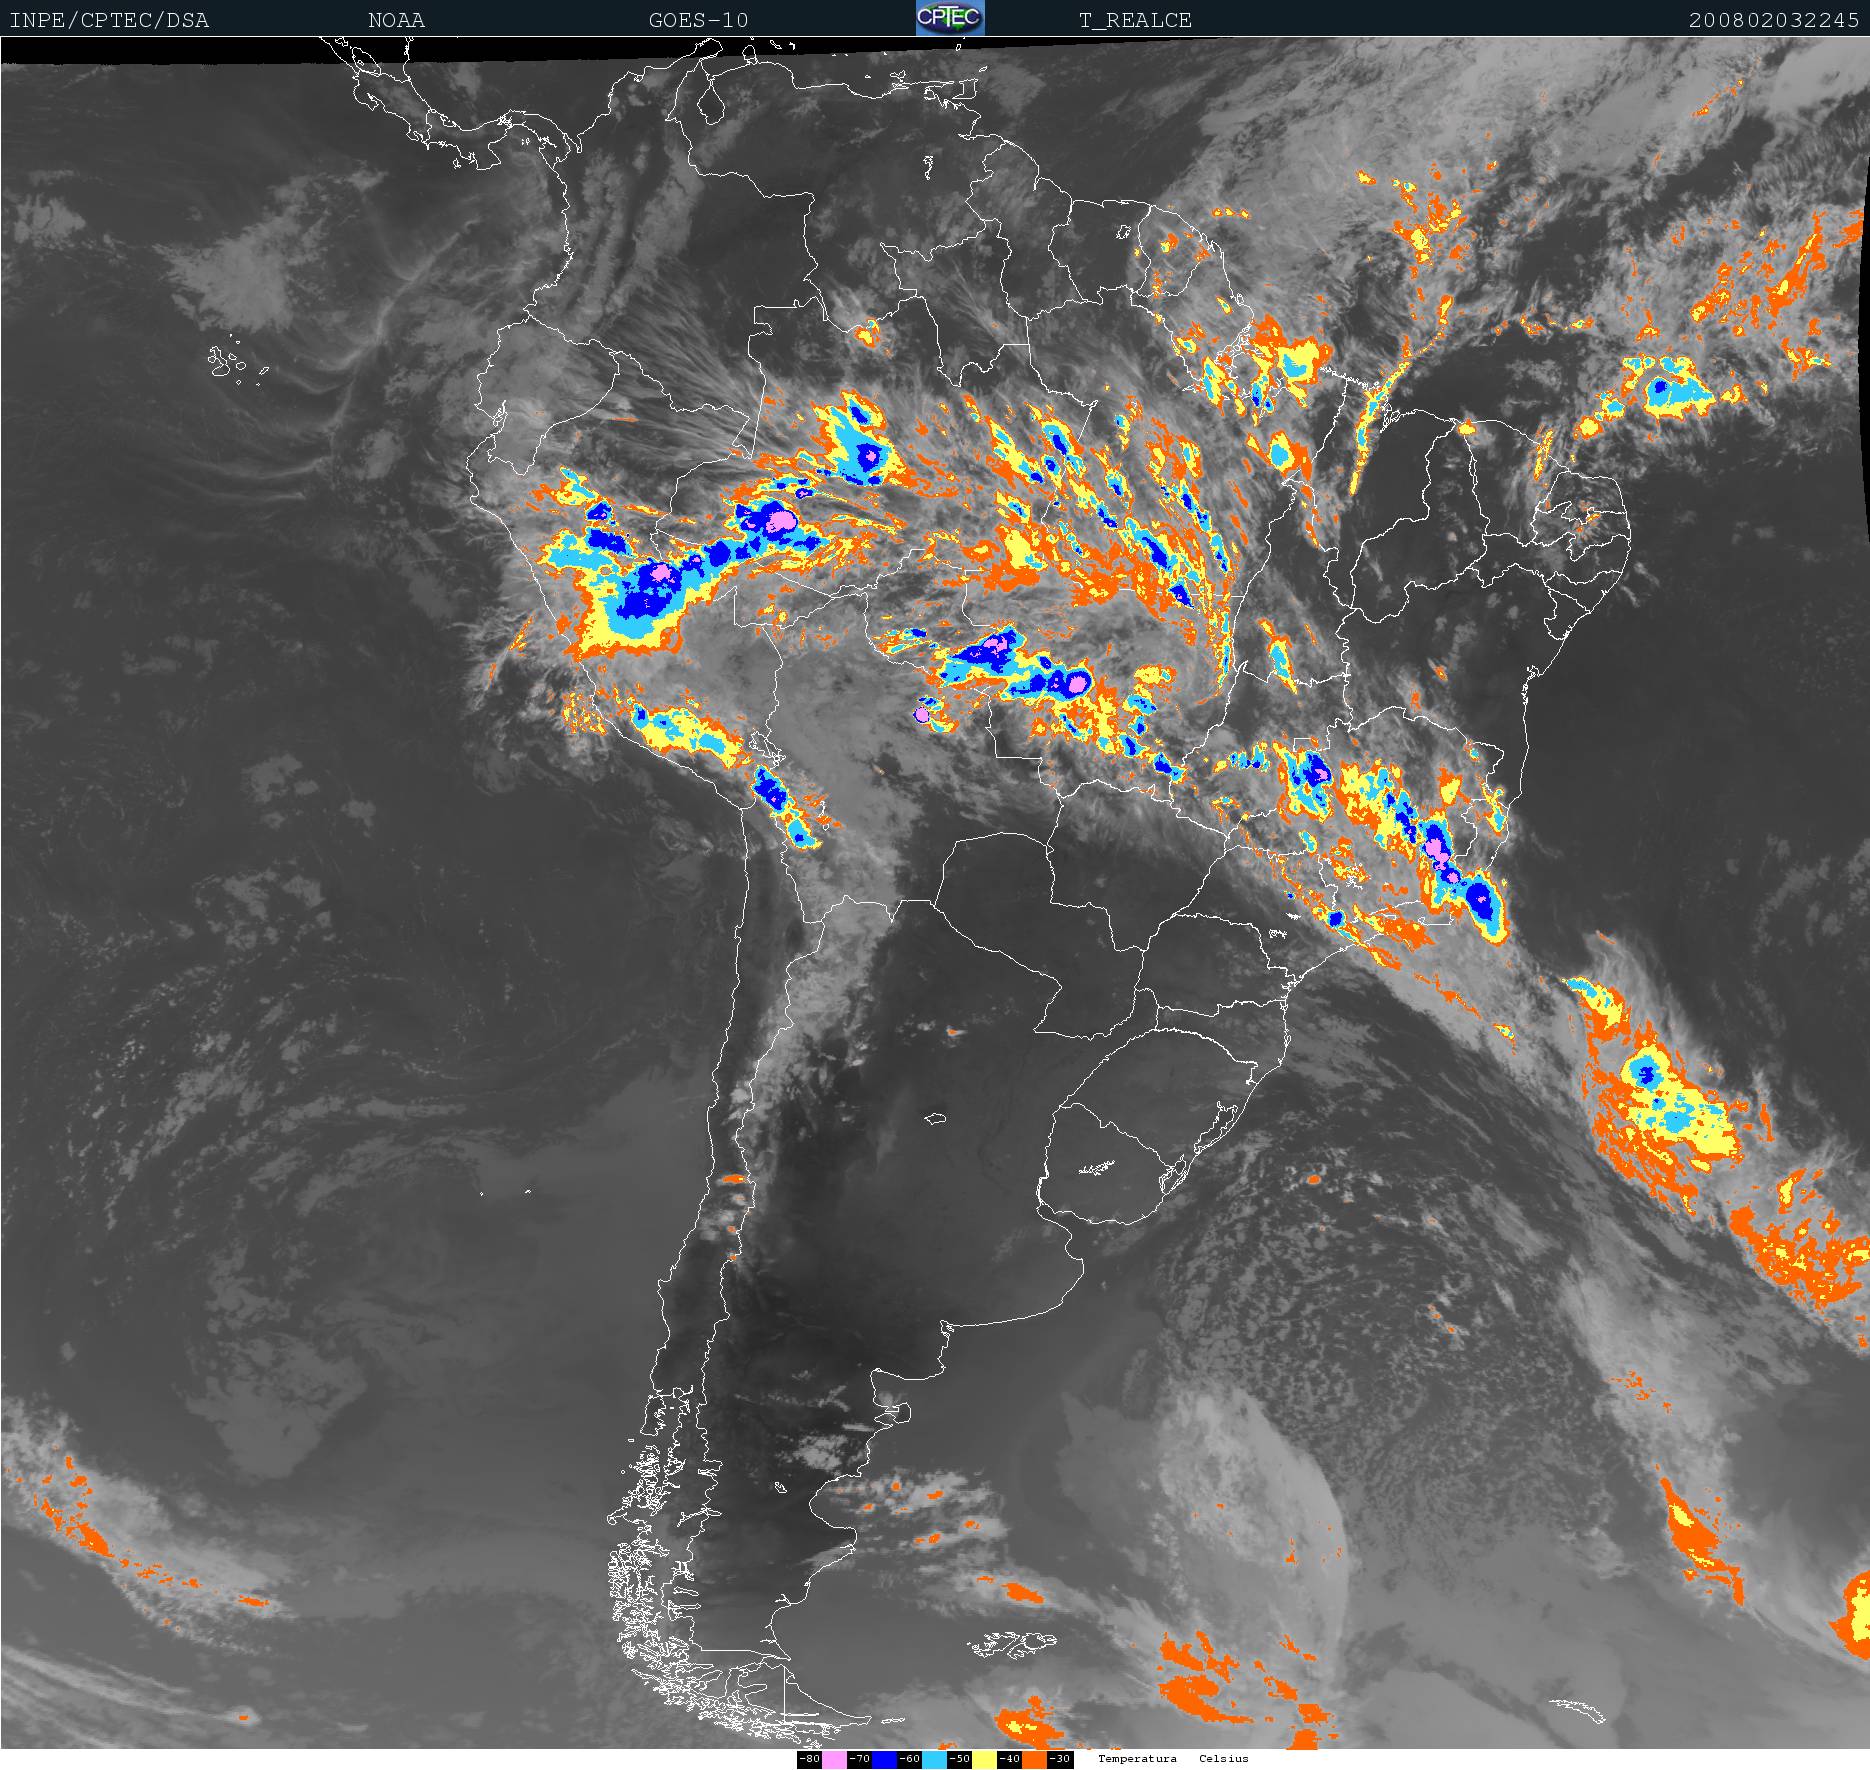
Task: Click the -40 legend value
Action: pyautogui.click(x=1009, y=1758)
